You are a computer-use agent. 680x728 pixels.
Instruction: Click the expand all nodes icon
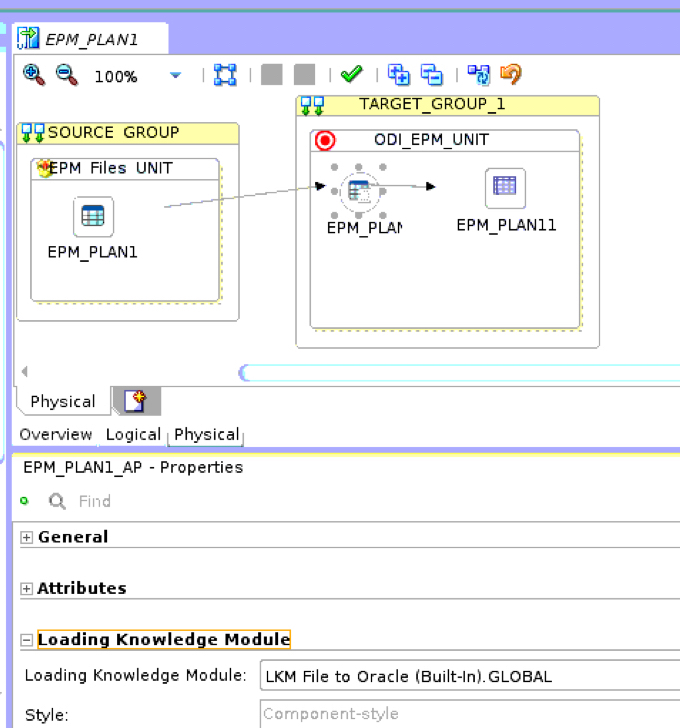click(x=399, y=75)
